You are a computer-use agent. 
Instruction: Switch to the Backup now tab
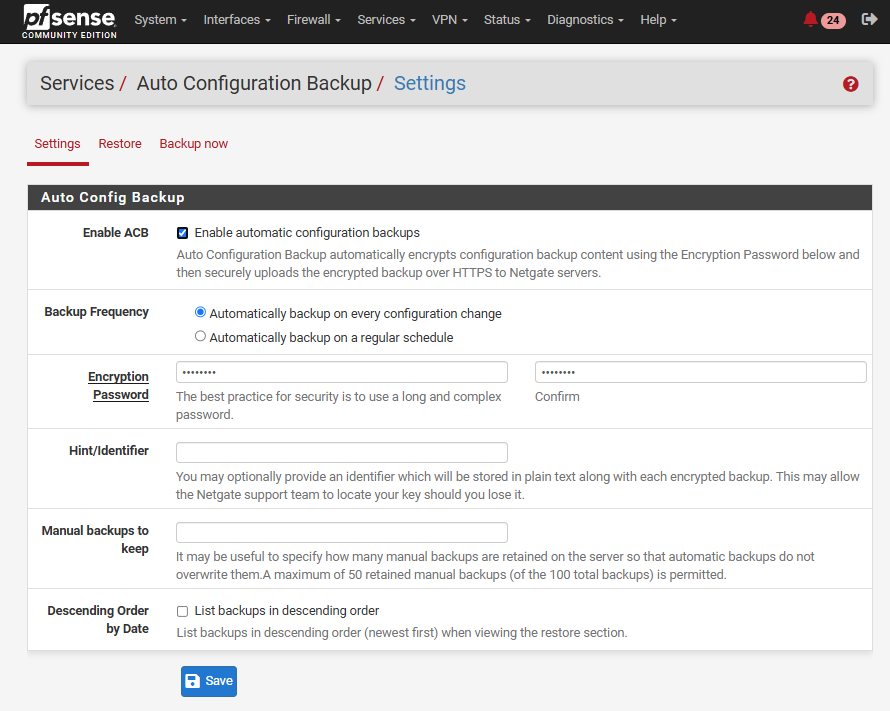(x=194, y=144)
